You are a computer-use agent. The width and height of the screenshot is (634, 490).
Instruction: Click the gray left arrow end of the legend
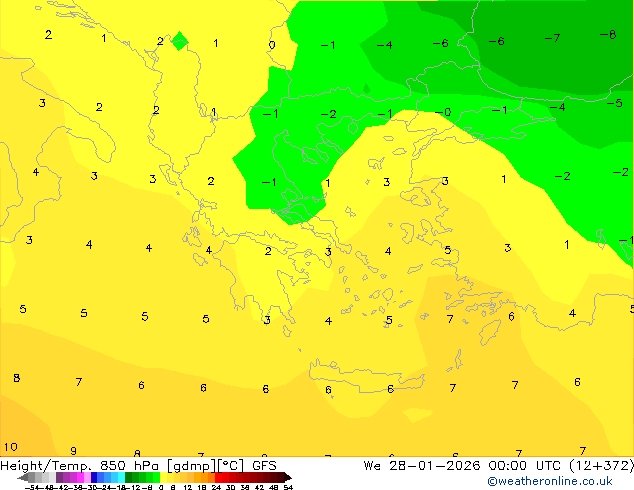click(22, 478)
